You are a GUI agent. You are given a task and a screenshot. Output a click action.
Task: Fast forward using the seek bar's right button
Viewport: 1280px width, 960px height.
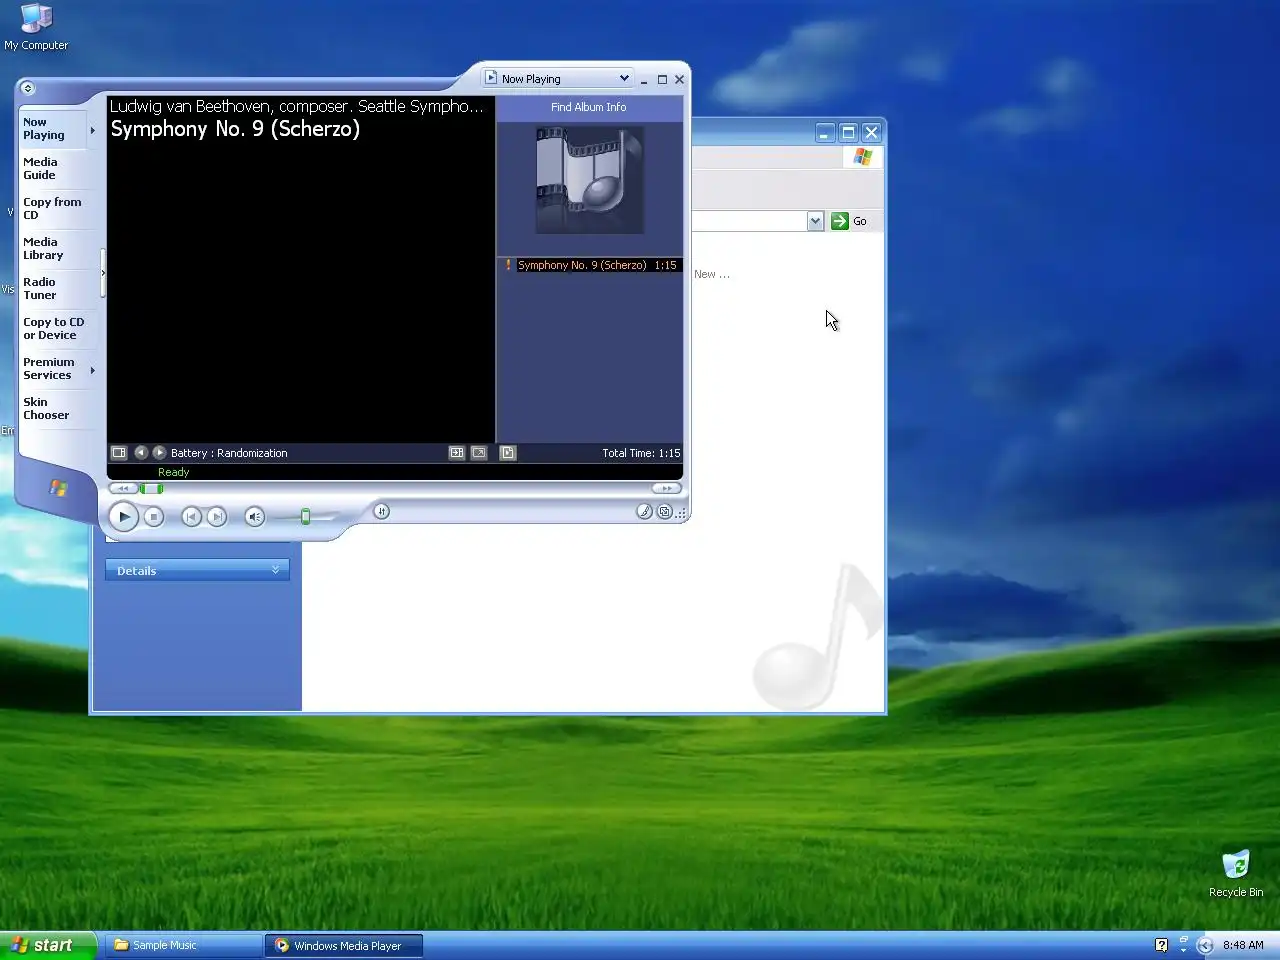click(x=667, y=489)
